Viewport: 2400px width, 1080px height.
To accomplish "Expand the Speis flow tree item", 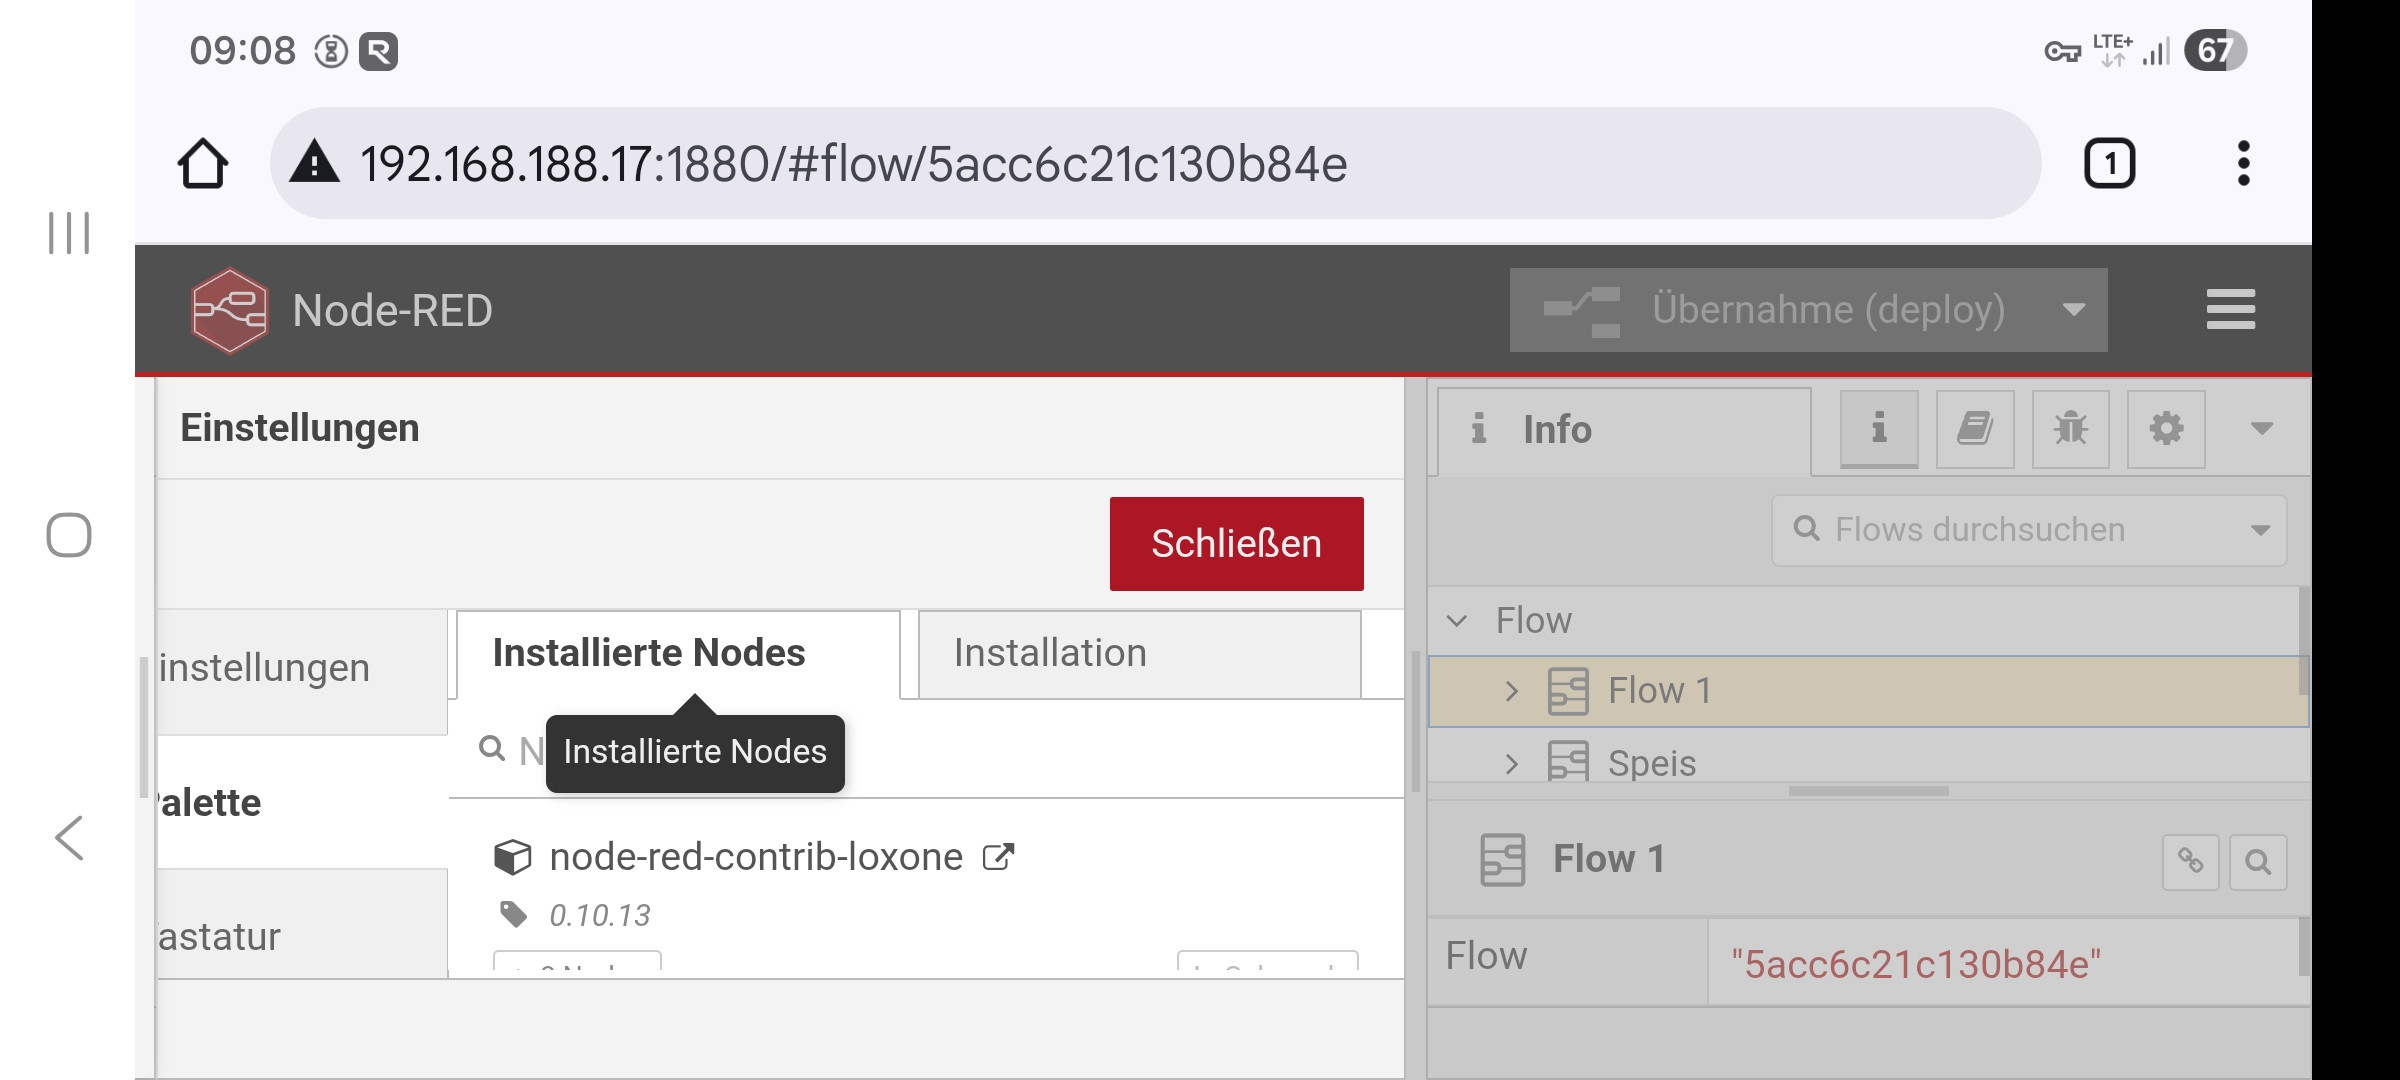I will point(1511,764).
